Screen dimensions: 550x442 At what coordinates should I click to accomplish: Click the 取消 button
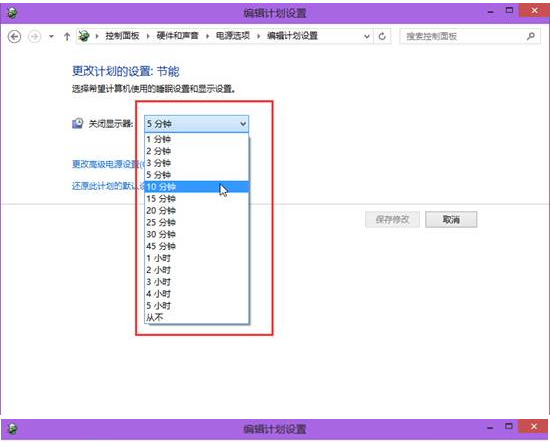(x=451, y=220)
